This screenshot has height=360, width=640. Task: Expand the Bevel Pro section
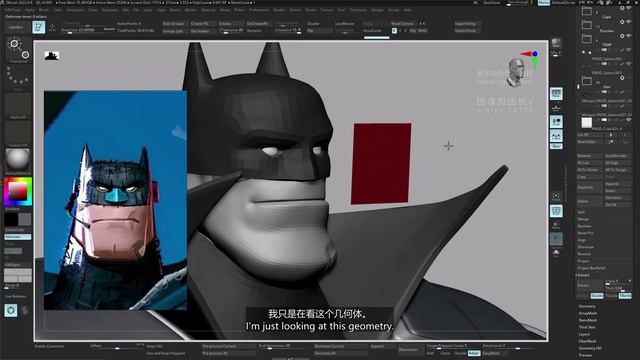point(586,233)
